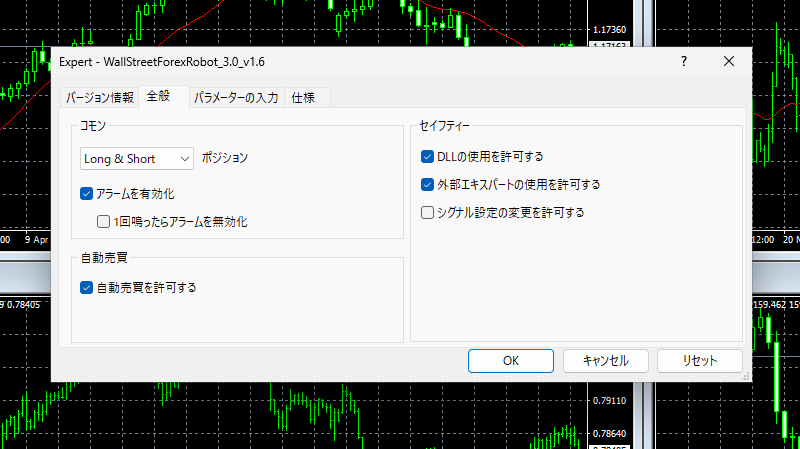800x449 pixels.
Task: Uncheck 自動売買を許可する
Action: (87, 287)
